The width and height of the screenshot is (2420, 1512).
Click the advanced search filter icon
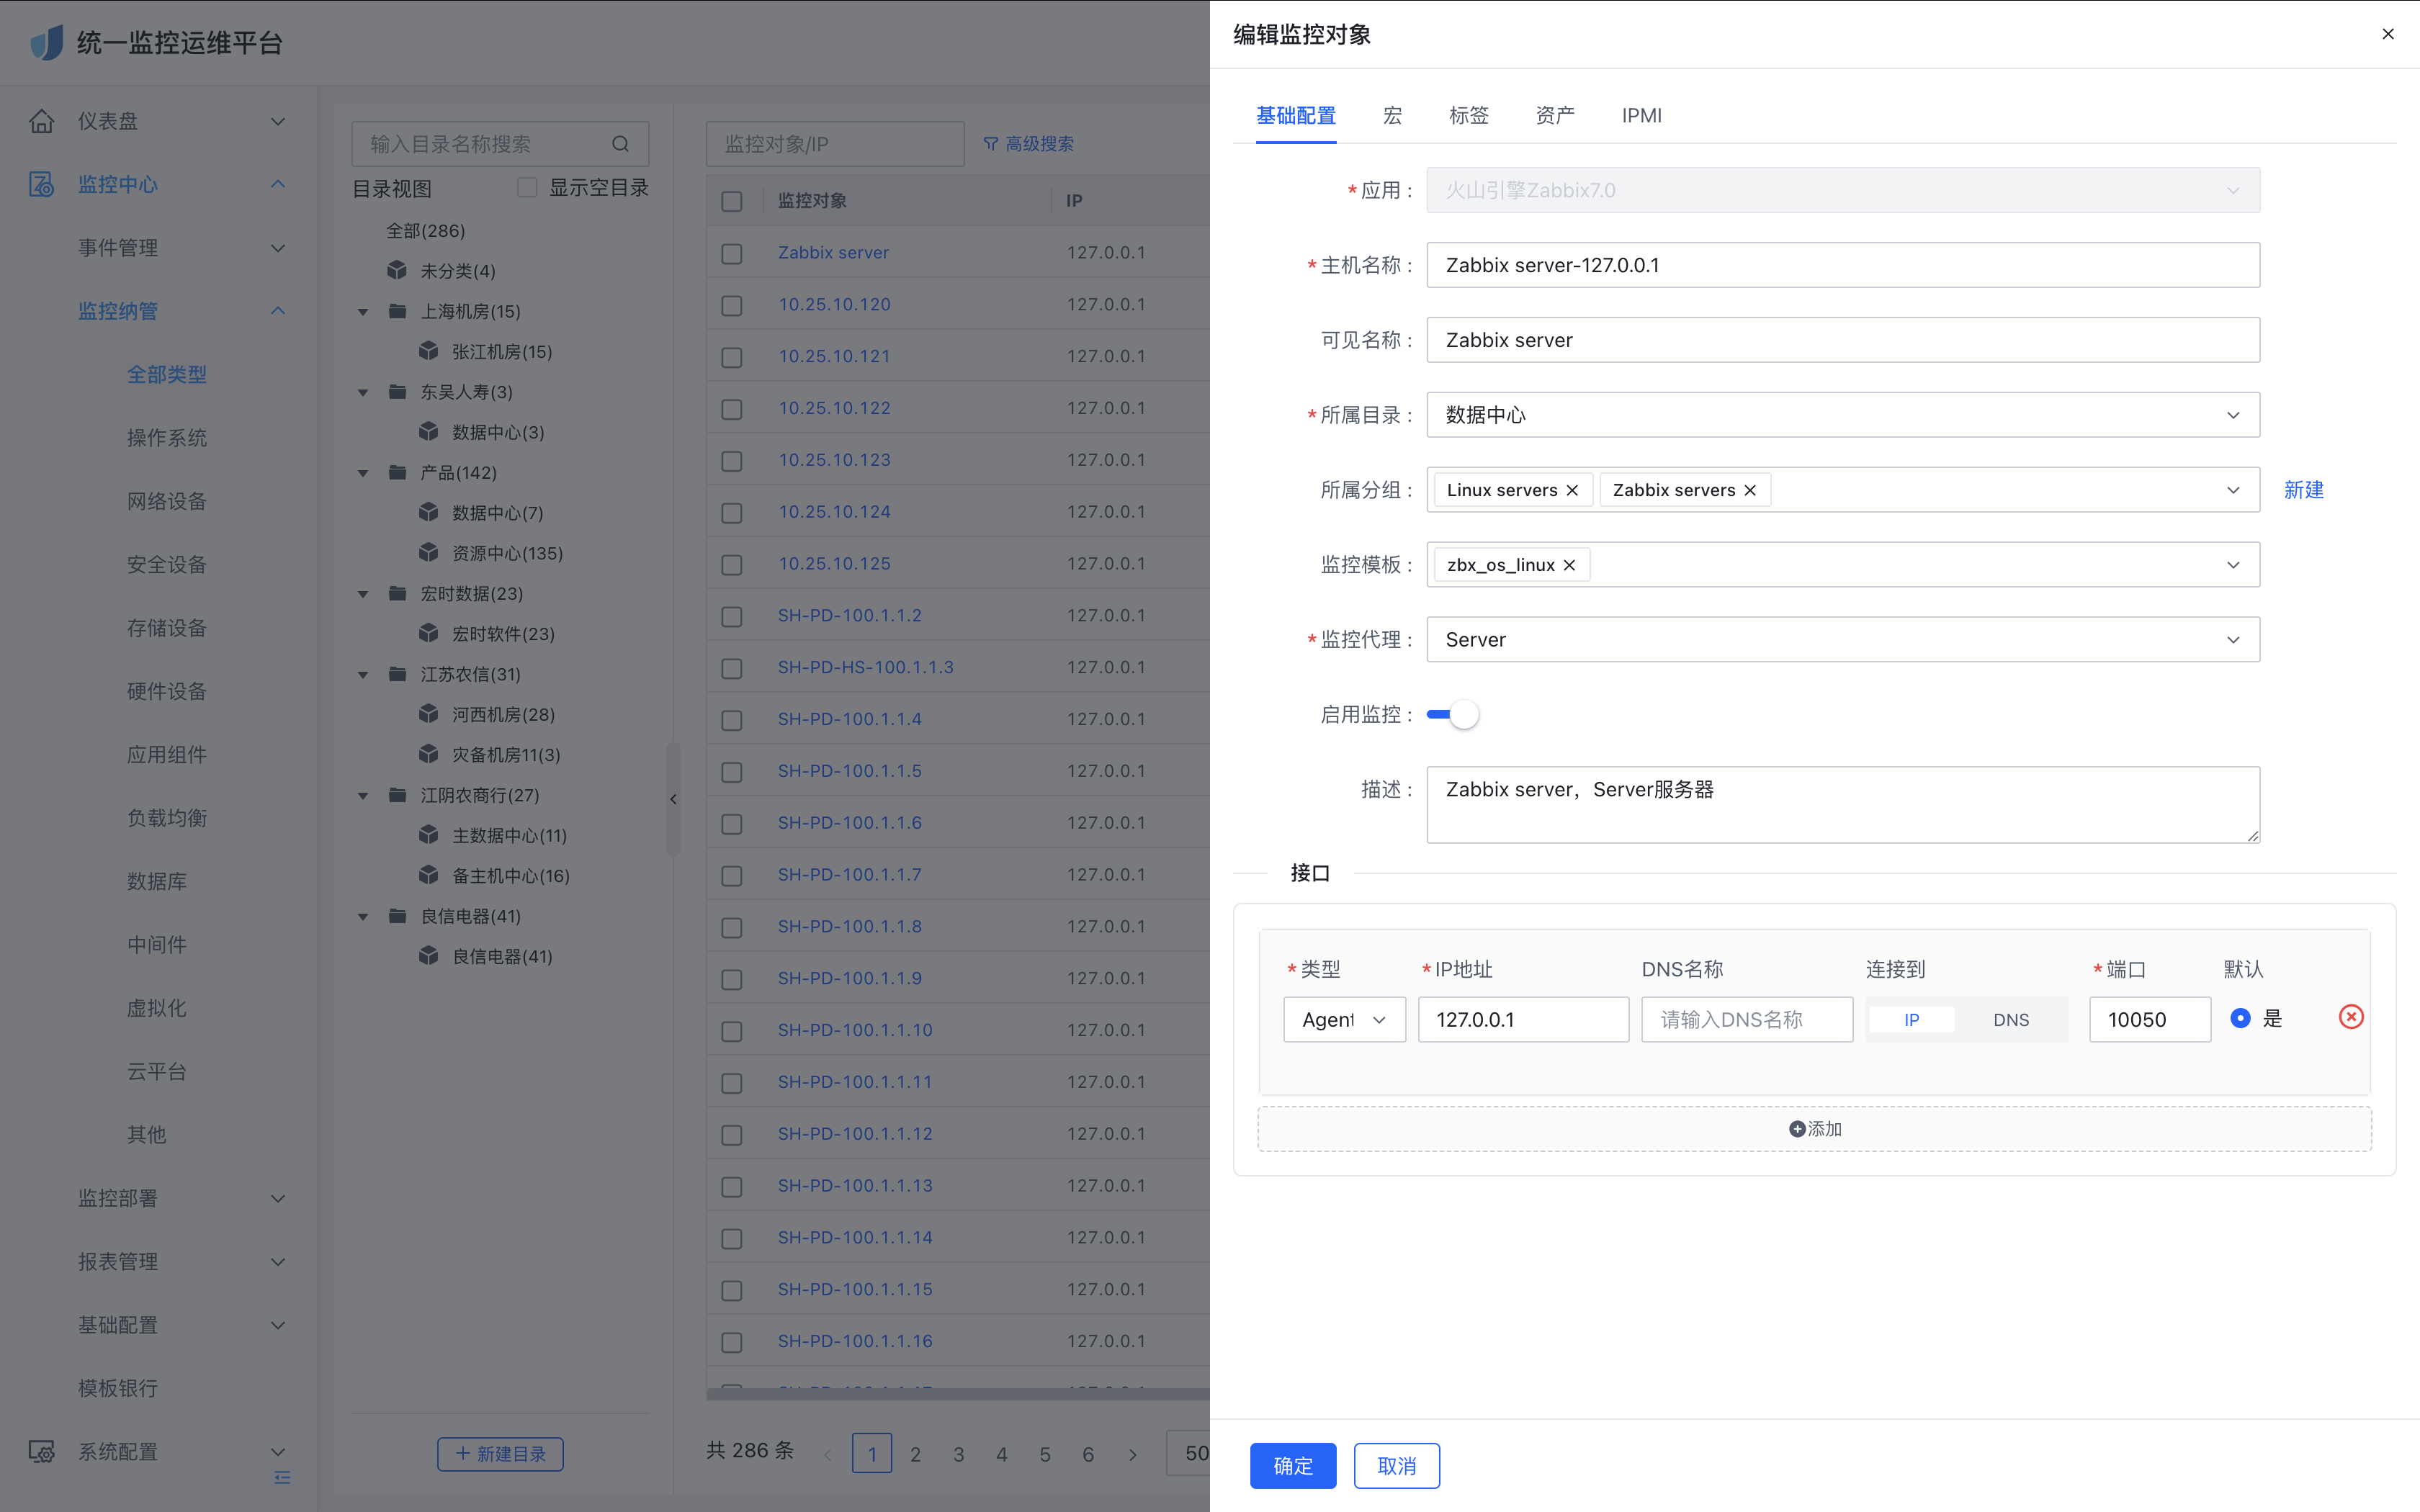(990, 144)
